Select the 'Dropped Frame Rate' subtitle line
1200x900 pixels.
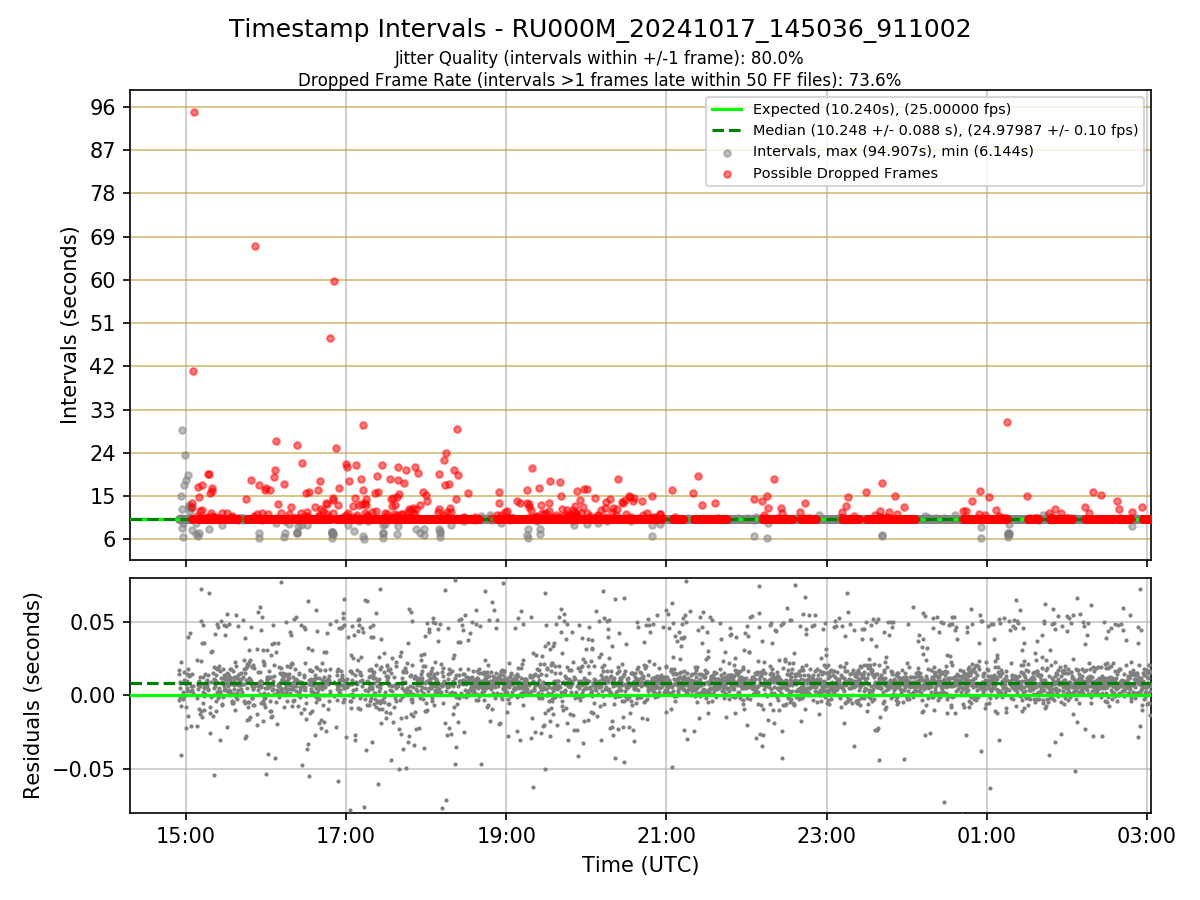coord(599,80)
